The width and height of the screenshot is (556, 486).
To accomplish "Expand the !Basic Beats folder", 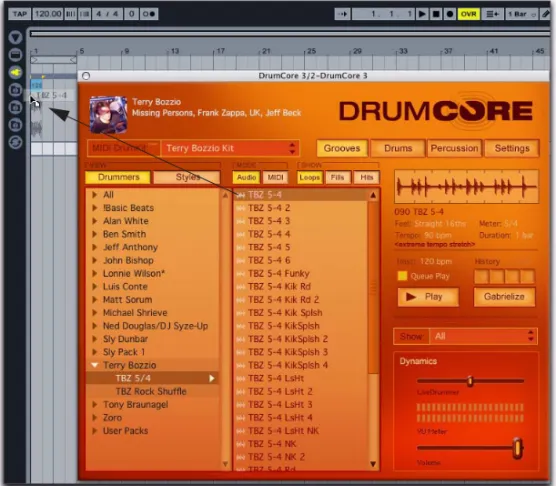I will (x=95, y=208).
